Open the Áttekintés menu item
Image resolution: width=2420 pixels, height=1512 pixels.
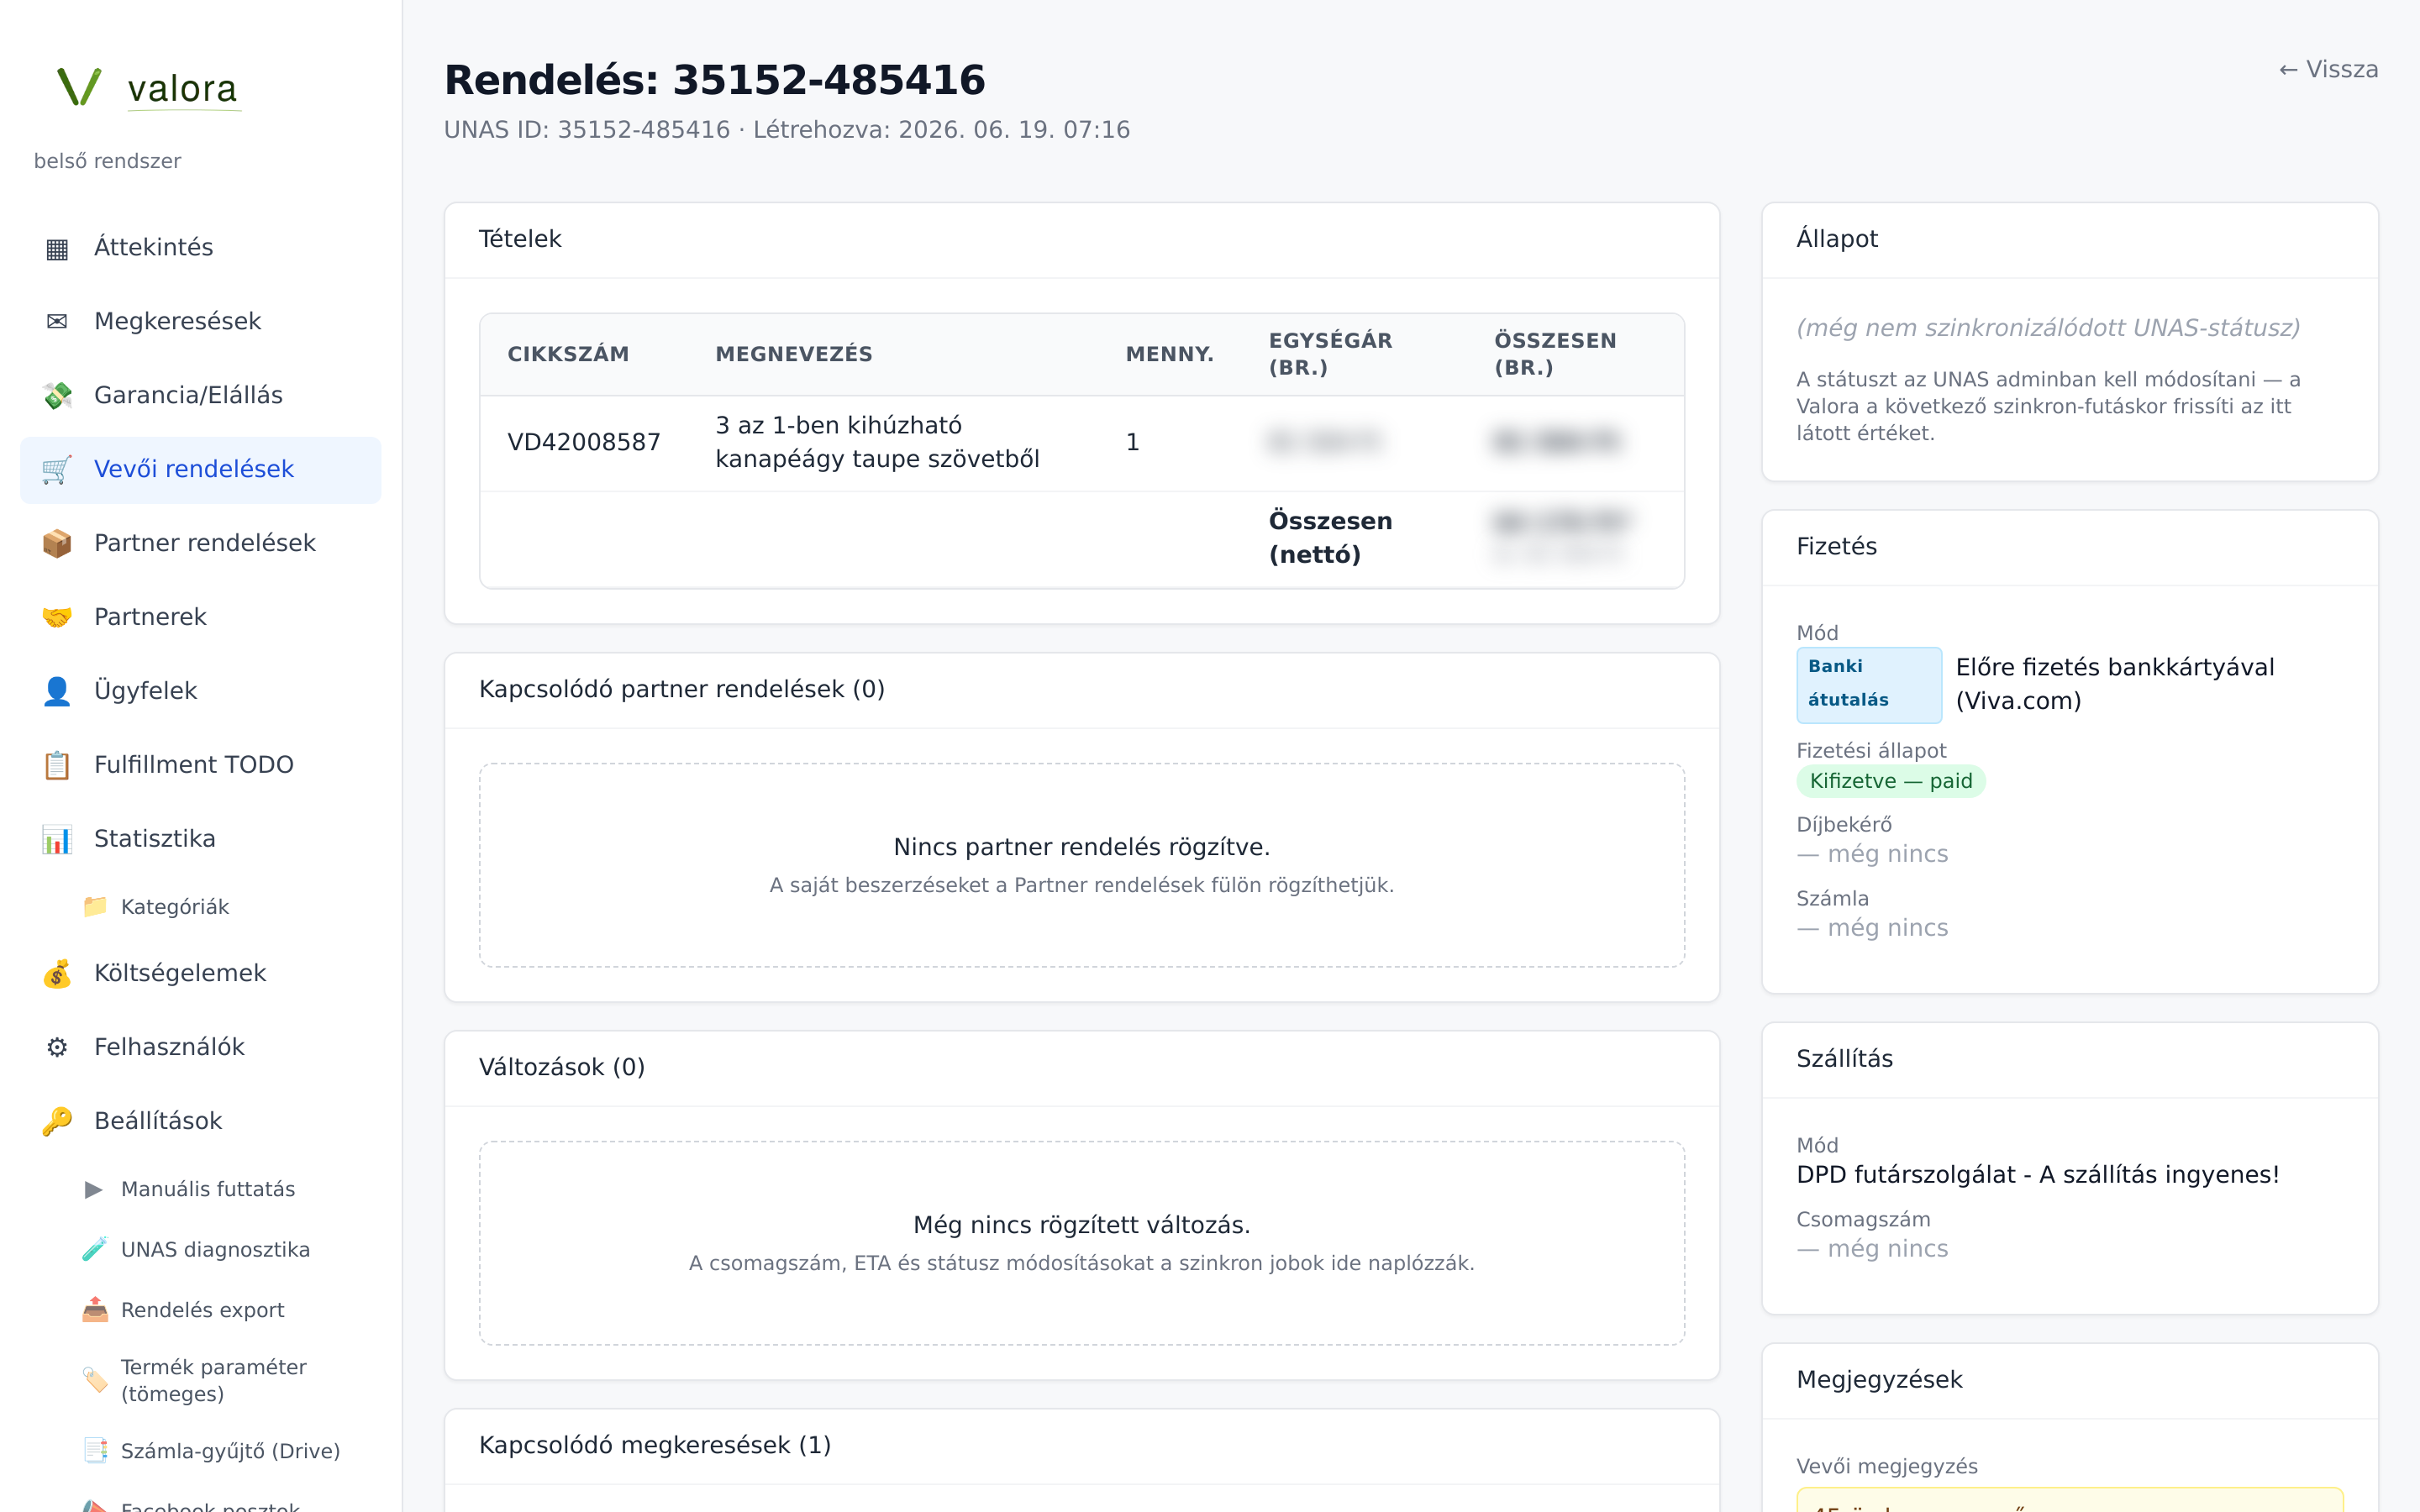click(x=200, y=247)
